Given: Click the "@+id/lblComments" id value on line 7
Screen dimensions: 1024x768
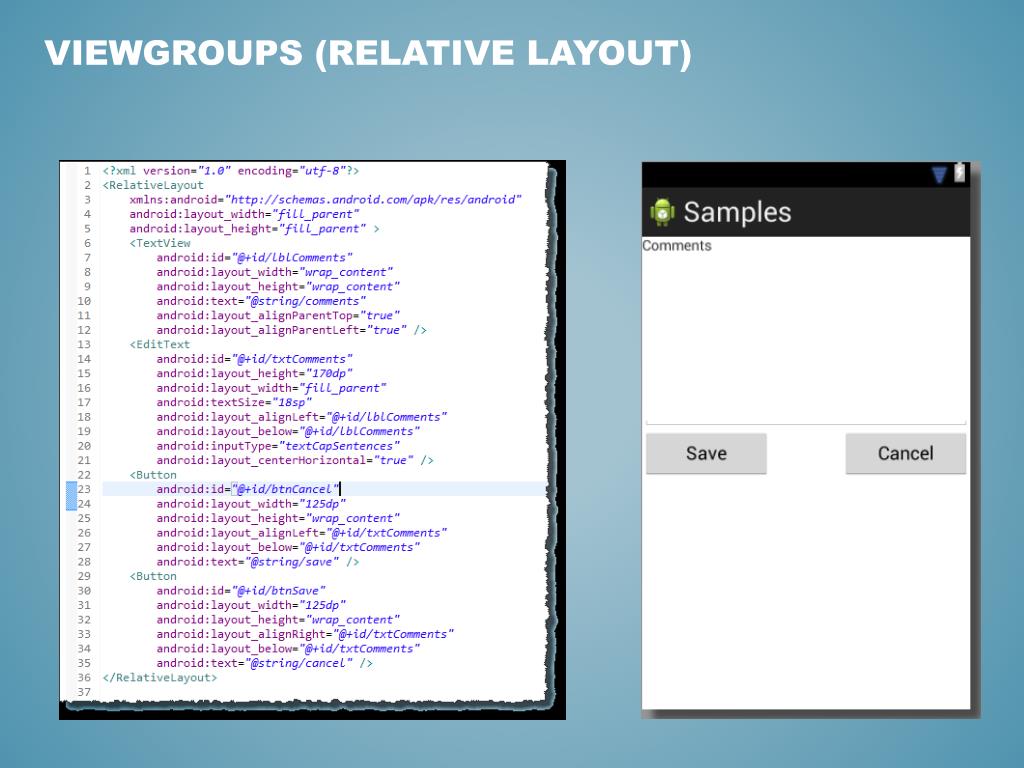Looking at the screenshot, I should pyautogui.click(x=292, y=257).
